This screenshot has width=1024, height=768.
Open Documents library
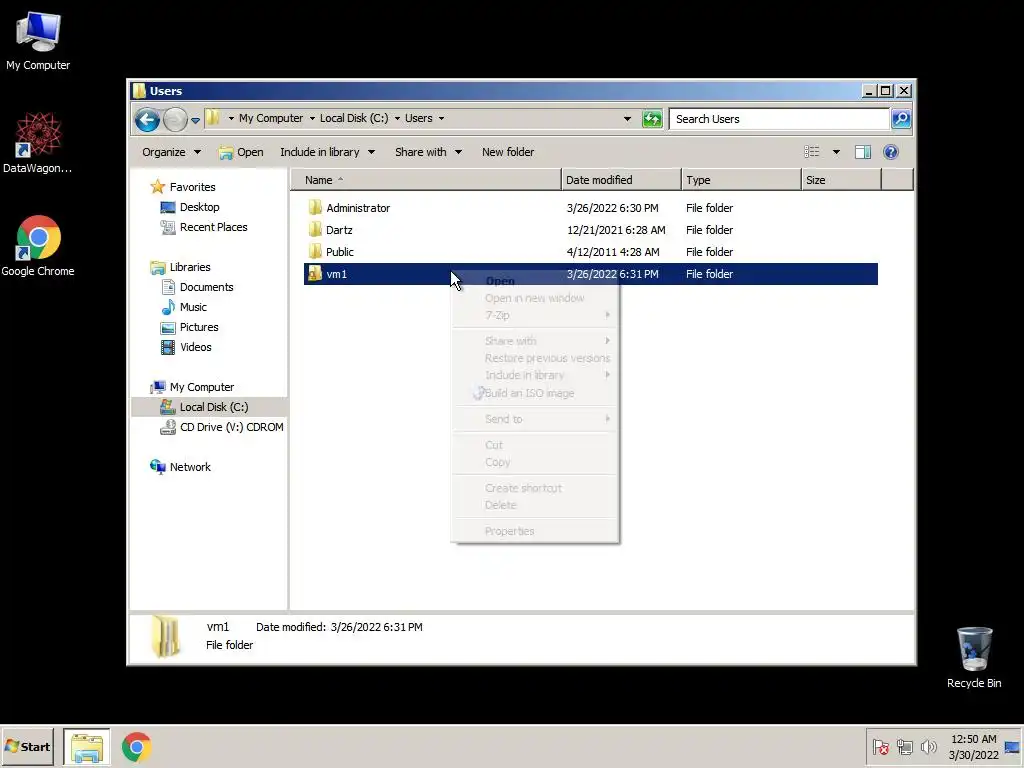206,287
